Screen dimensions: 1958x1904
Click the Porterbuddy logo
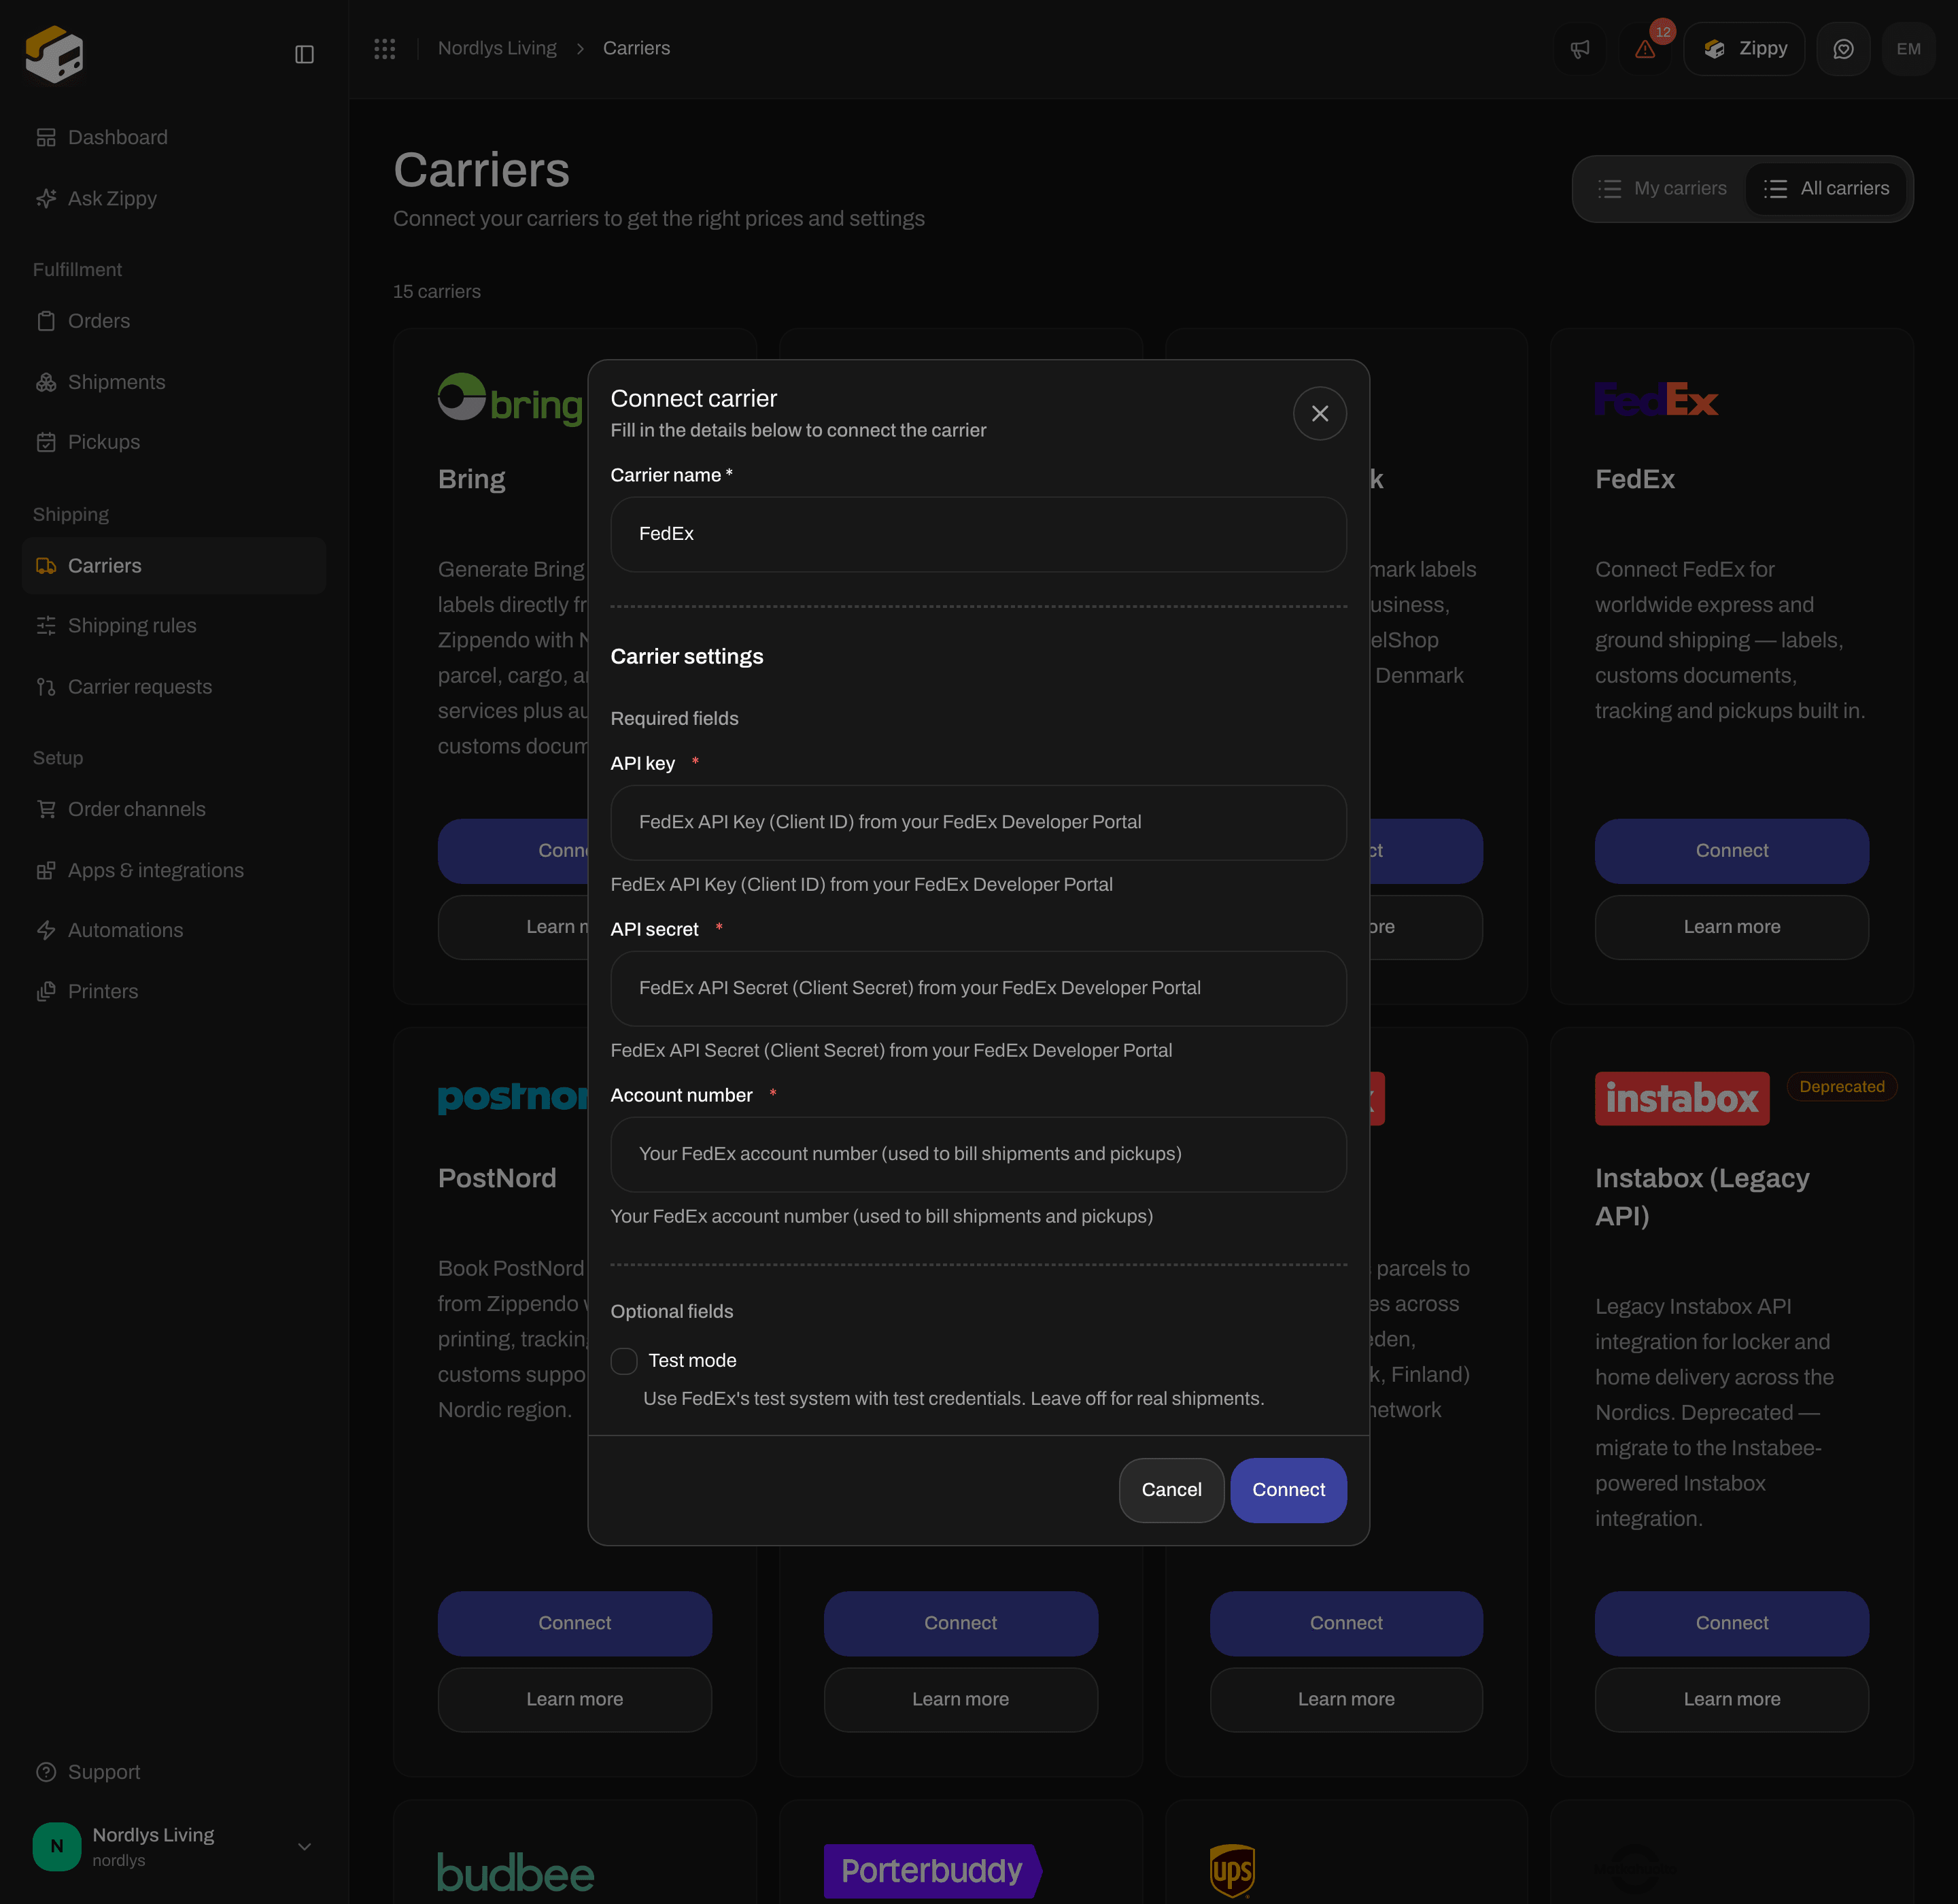[932, 1871]
